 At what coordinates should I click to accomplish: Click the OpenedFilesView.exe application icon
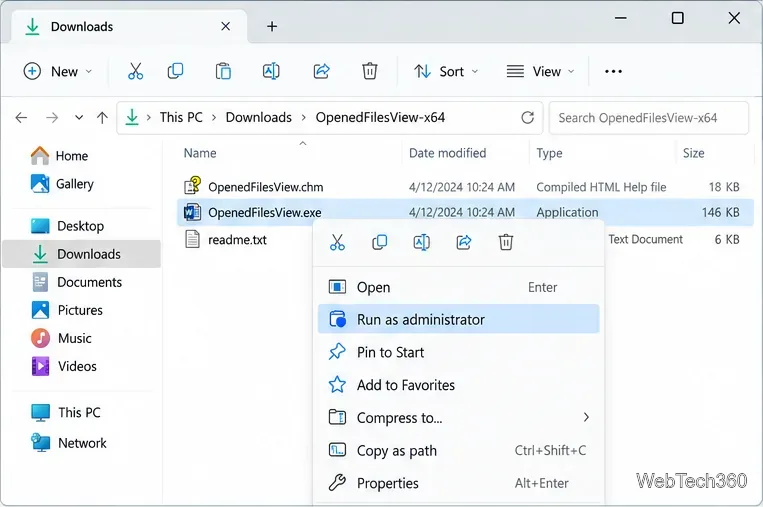point(192,212)
